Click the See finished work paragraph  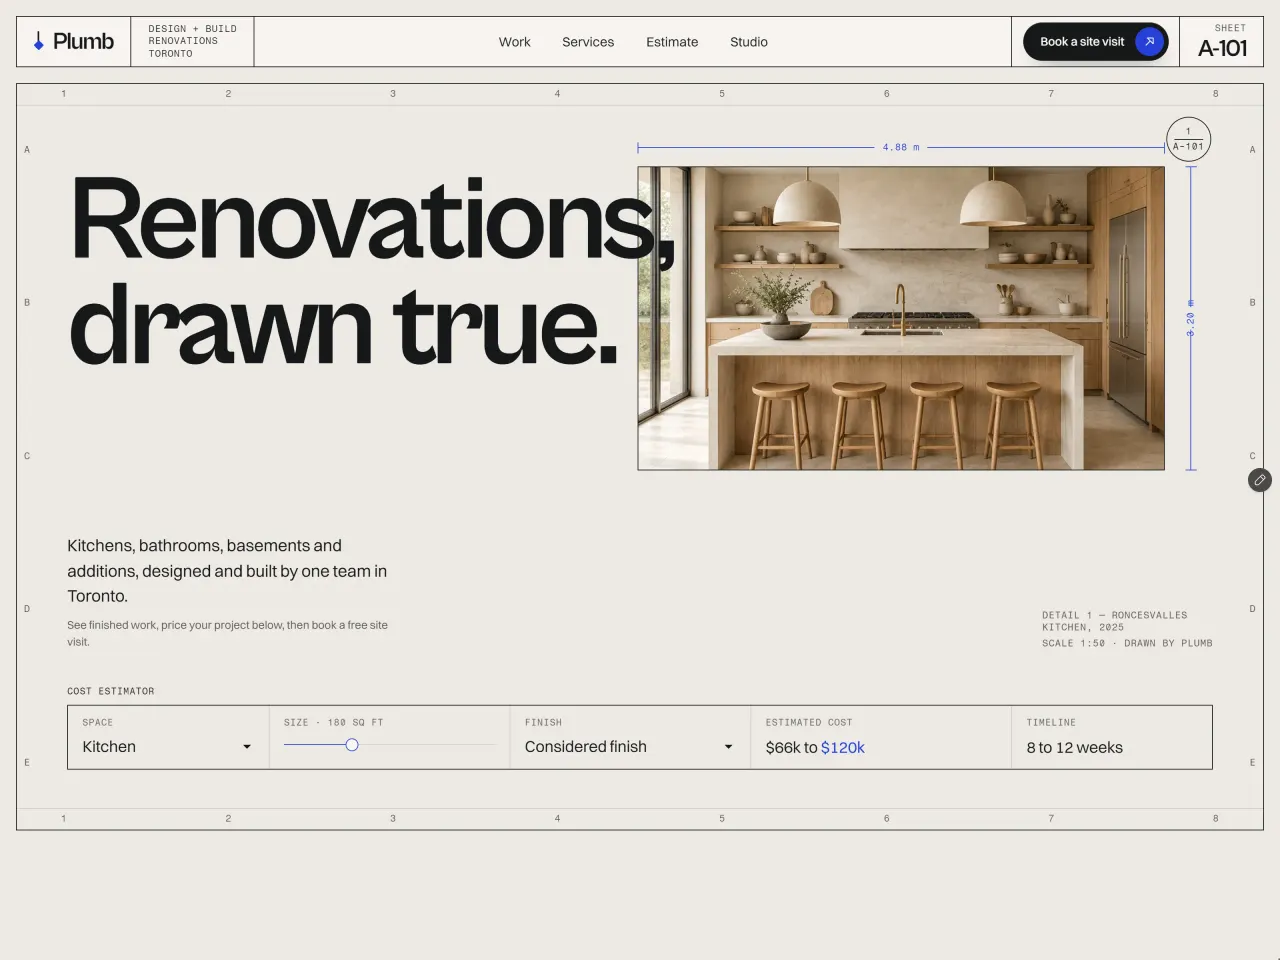(227, 633)
